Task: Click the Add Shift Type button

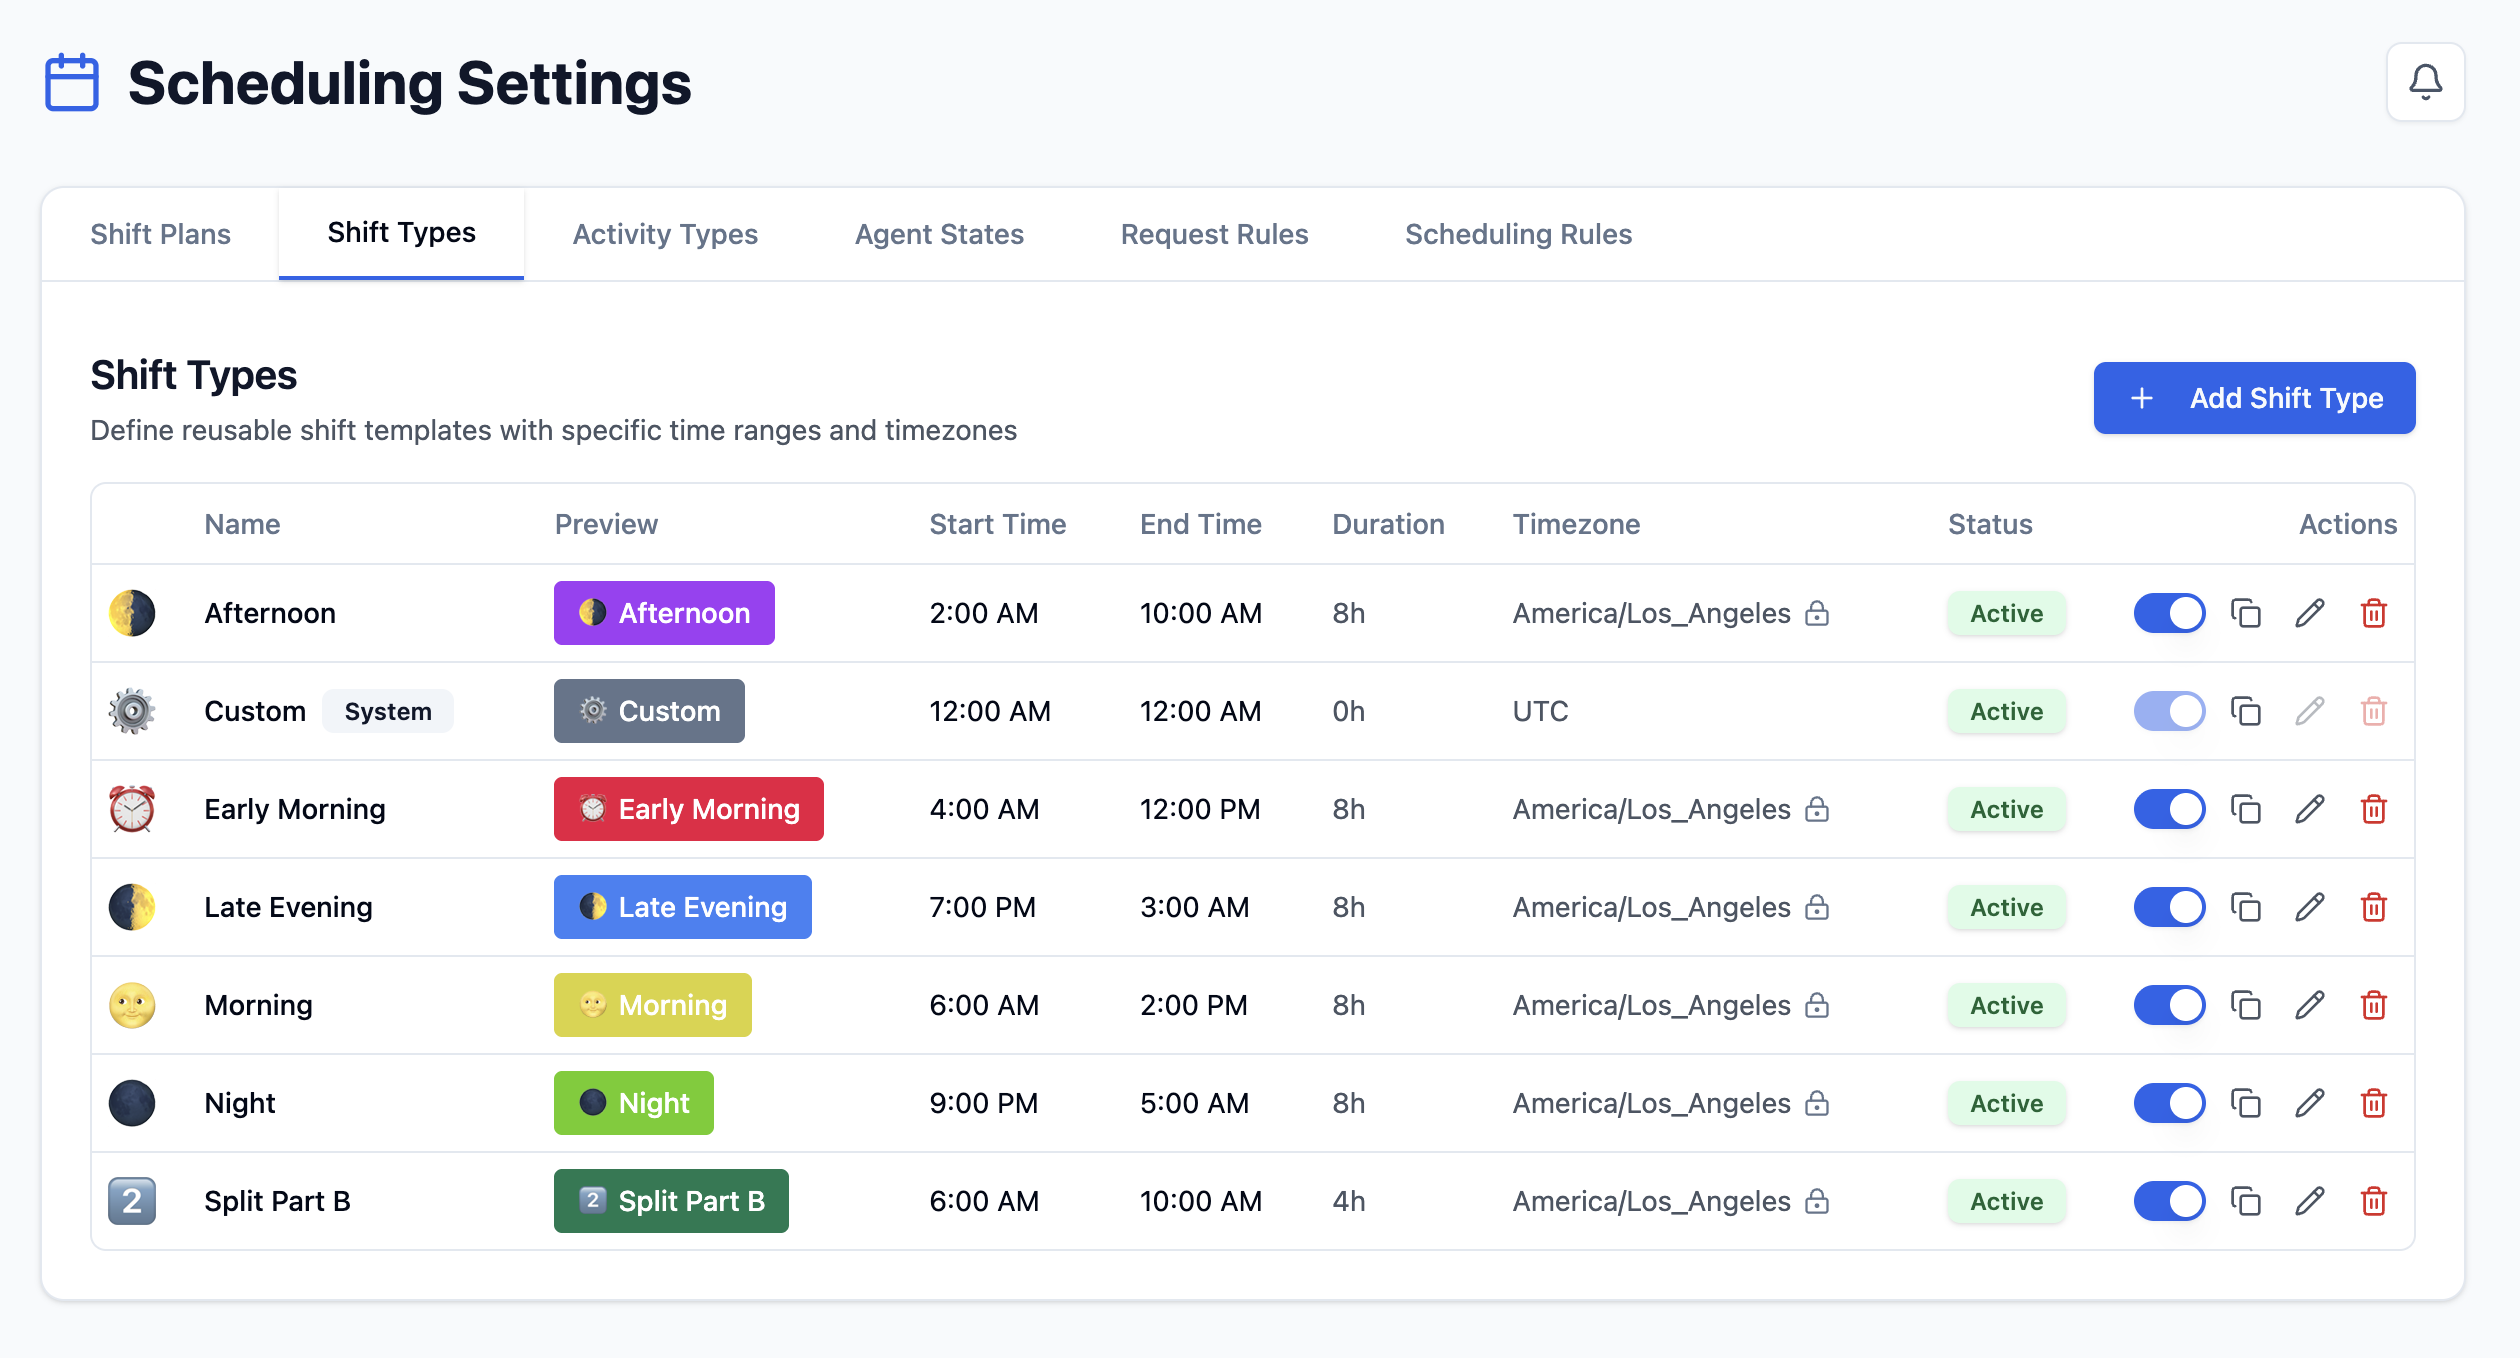Action: [2254, 398]
